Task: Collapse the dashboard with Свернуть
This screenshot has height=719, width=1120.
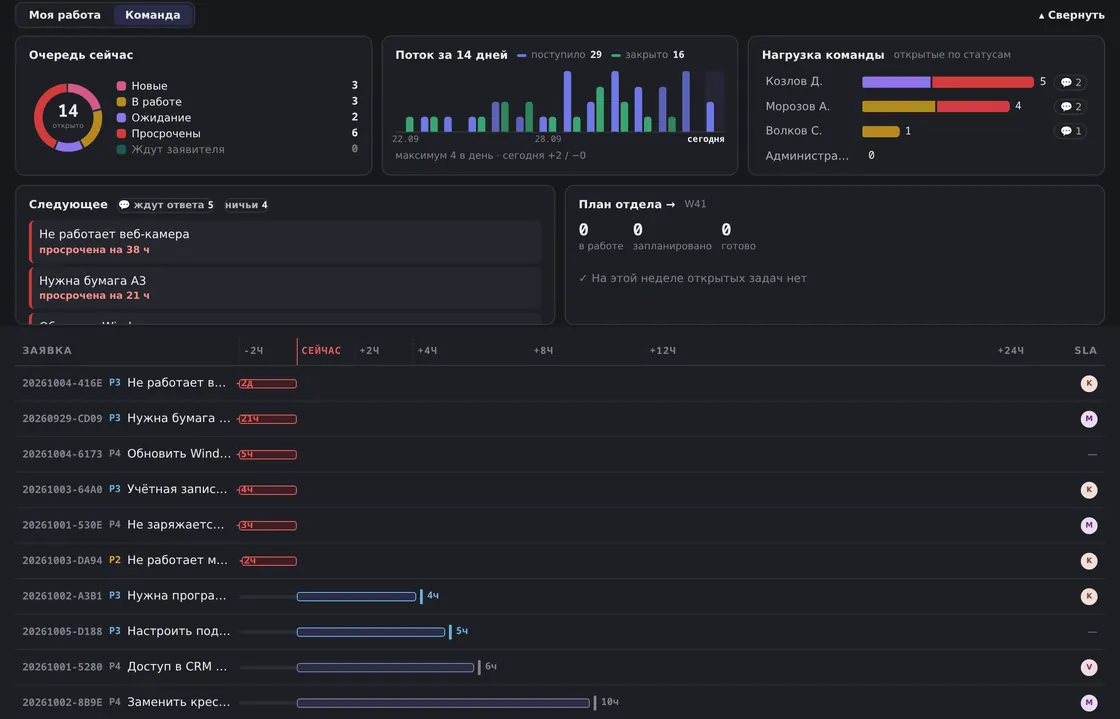Action: 1071,15
